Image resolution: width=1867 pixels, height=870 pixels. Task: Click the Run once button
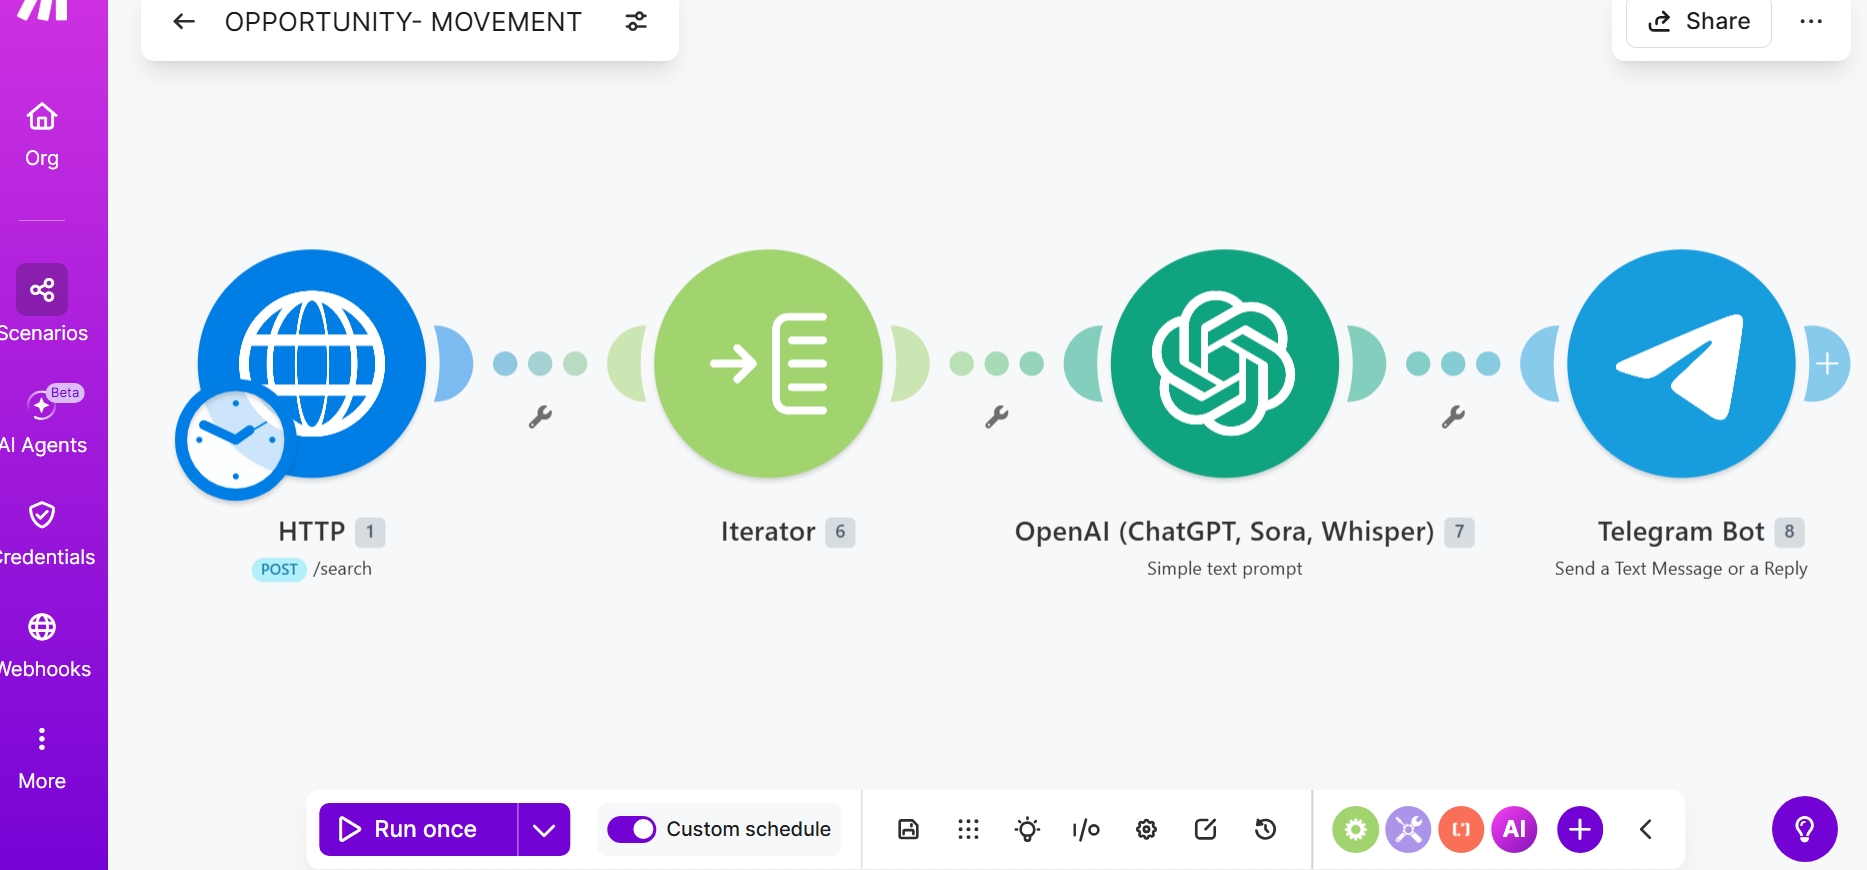tap(418, 830)
